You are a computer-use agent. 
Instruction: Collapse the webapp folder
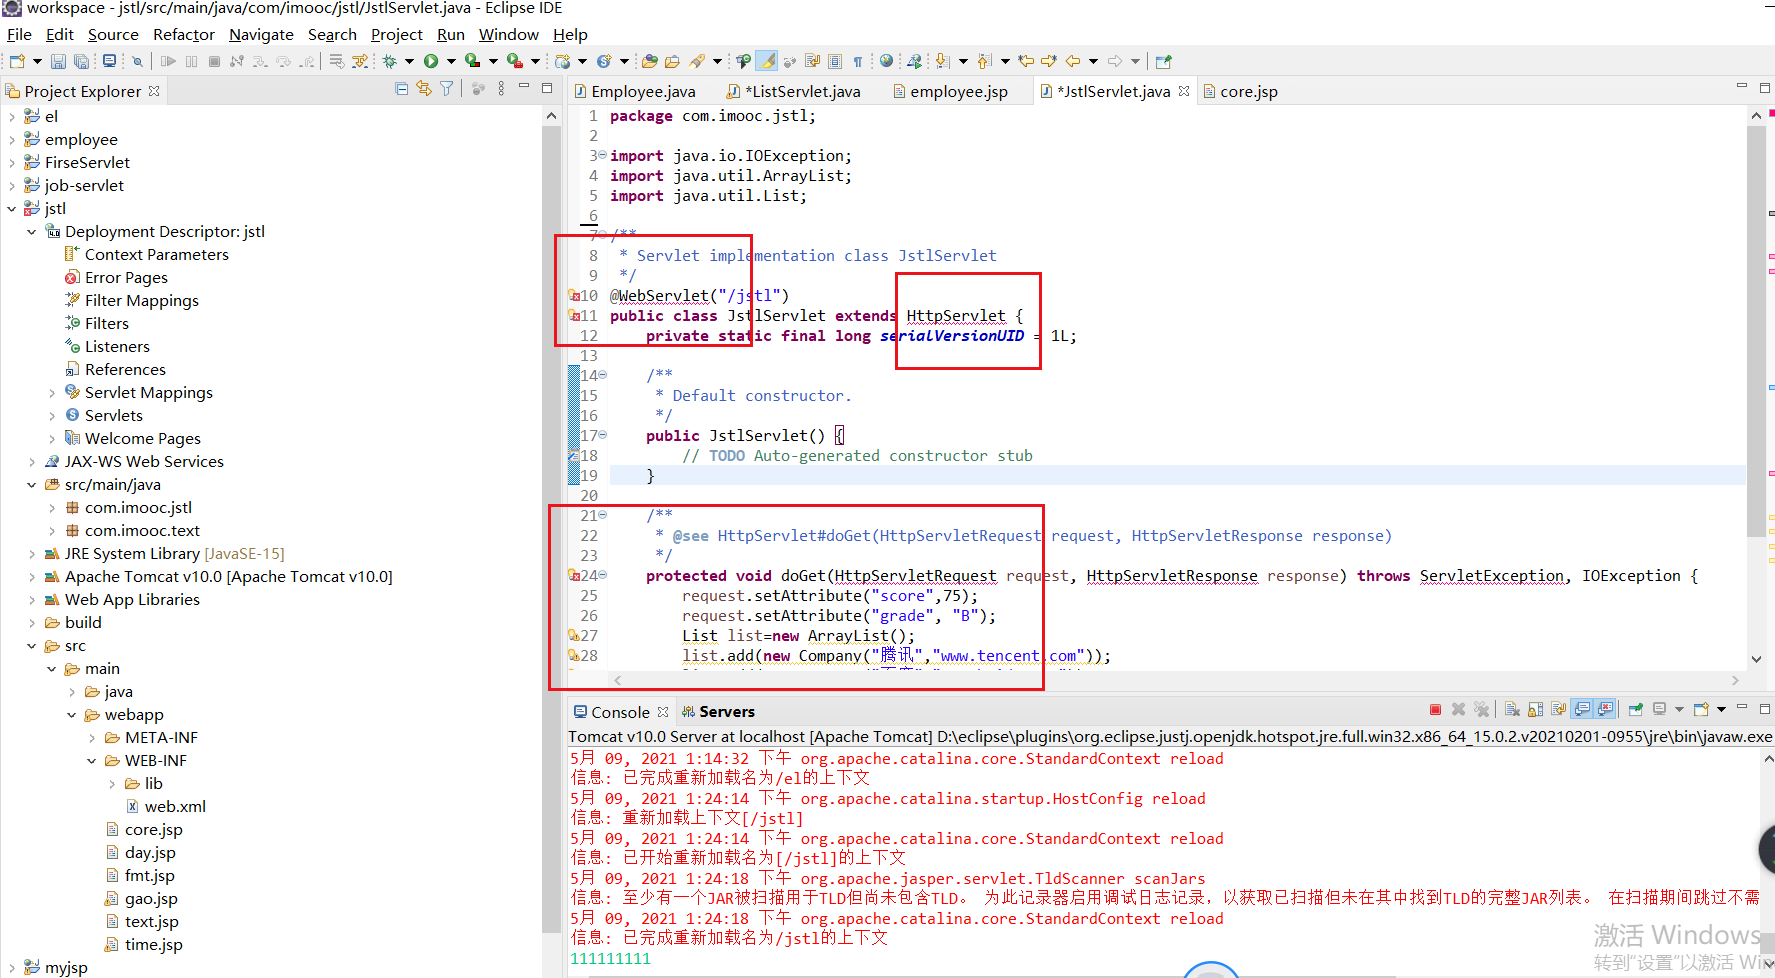click(72, 715)
